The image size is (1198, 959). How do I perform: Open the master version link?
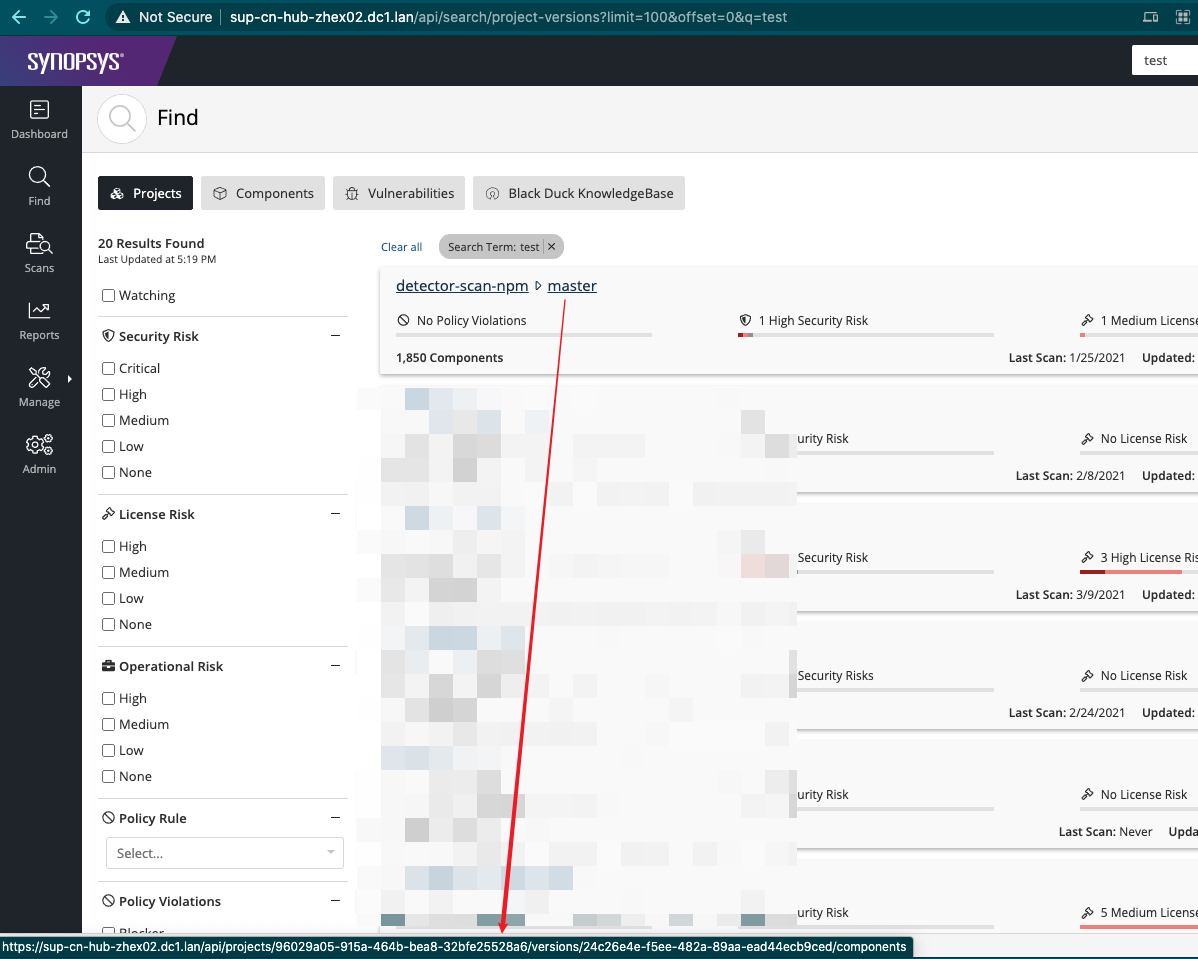572,286
